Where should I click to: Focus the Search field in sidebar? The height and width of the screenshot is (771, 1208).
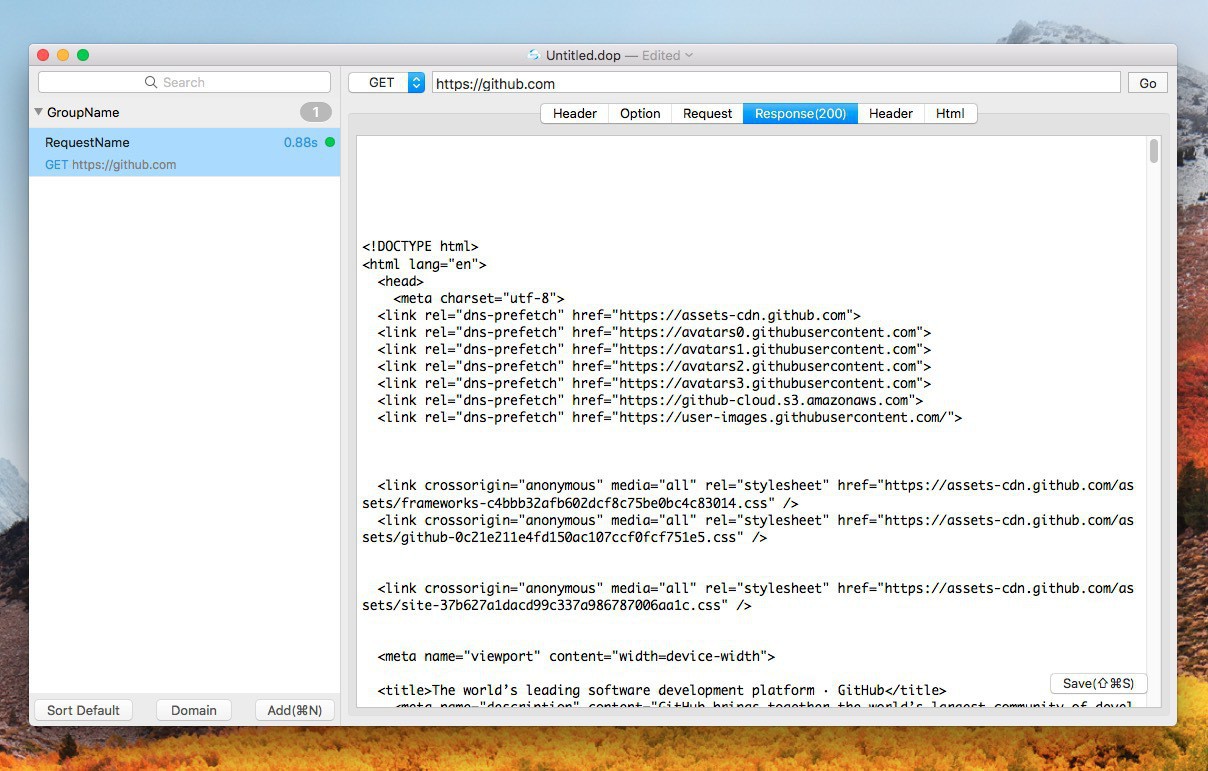(x=184, y=82)
